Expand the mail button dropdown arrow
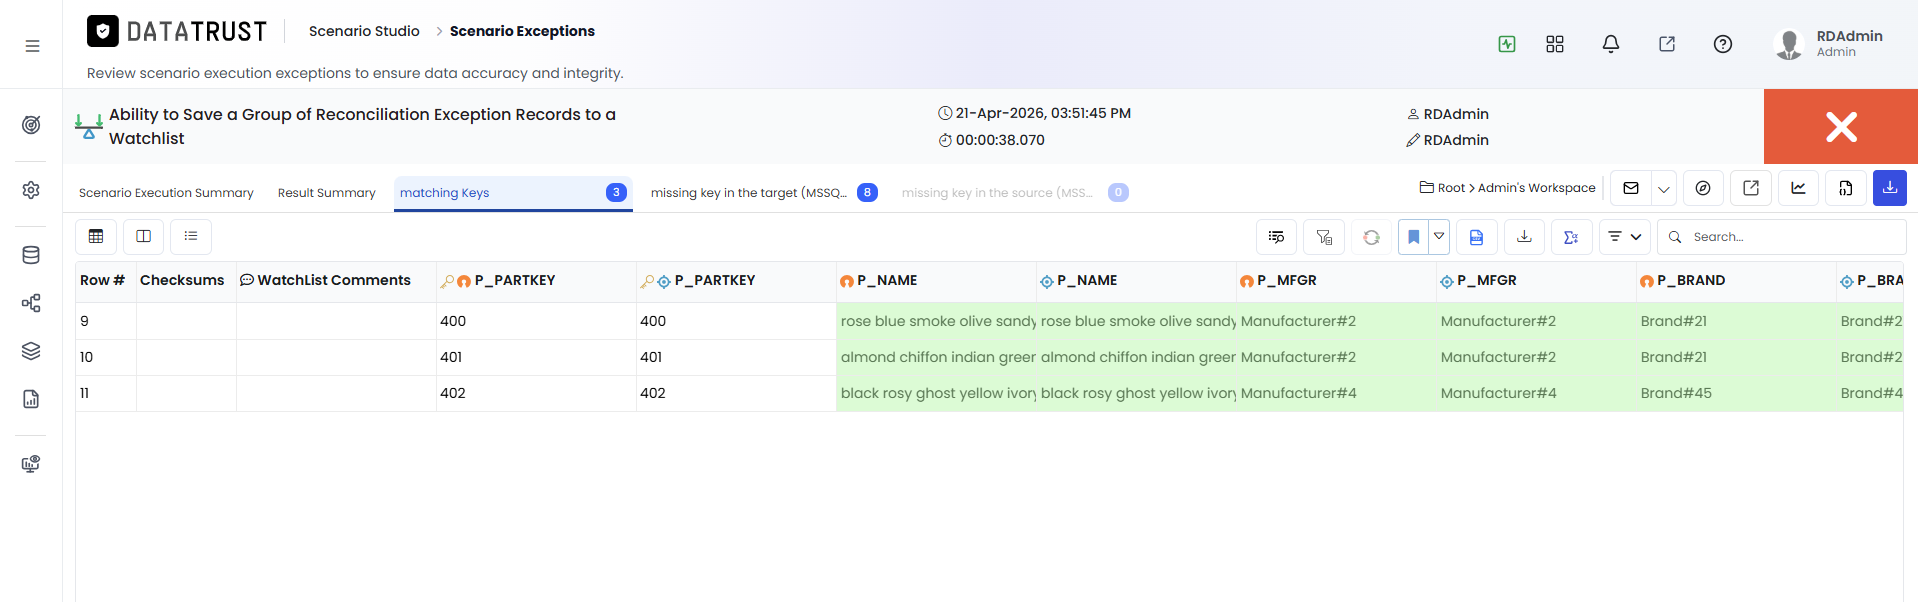Image resolution: width=1918 pixels, height=602 pixels. [x=1664, y=188]
